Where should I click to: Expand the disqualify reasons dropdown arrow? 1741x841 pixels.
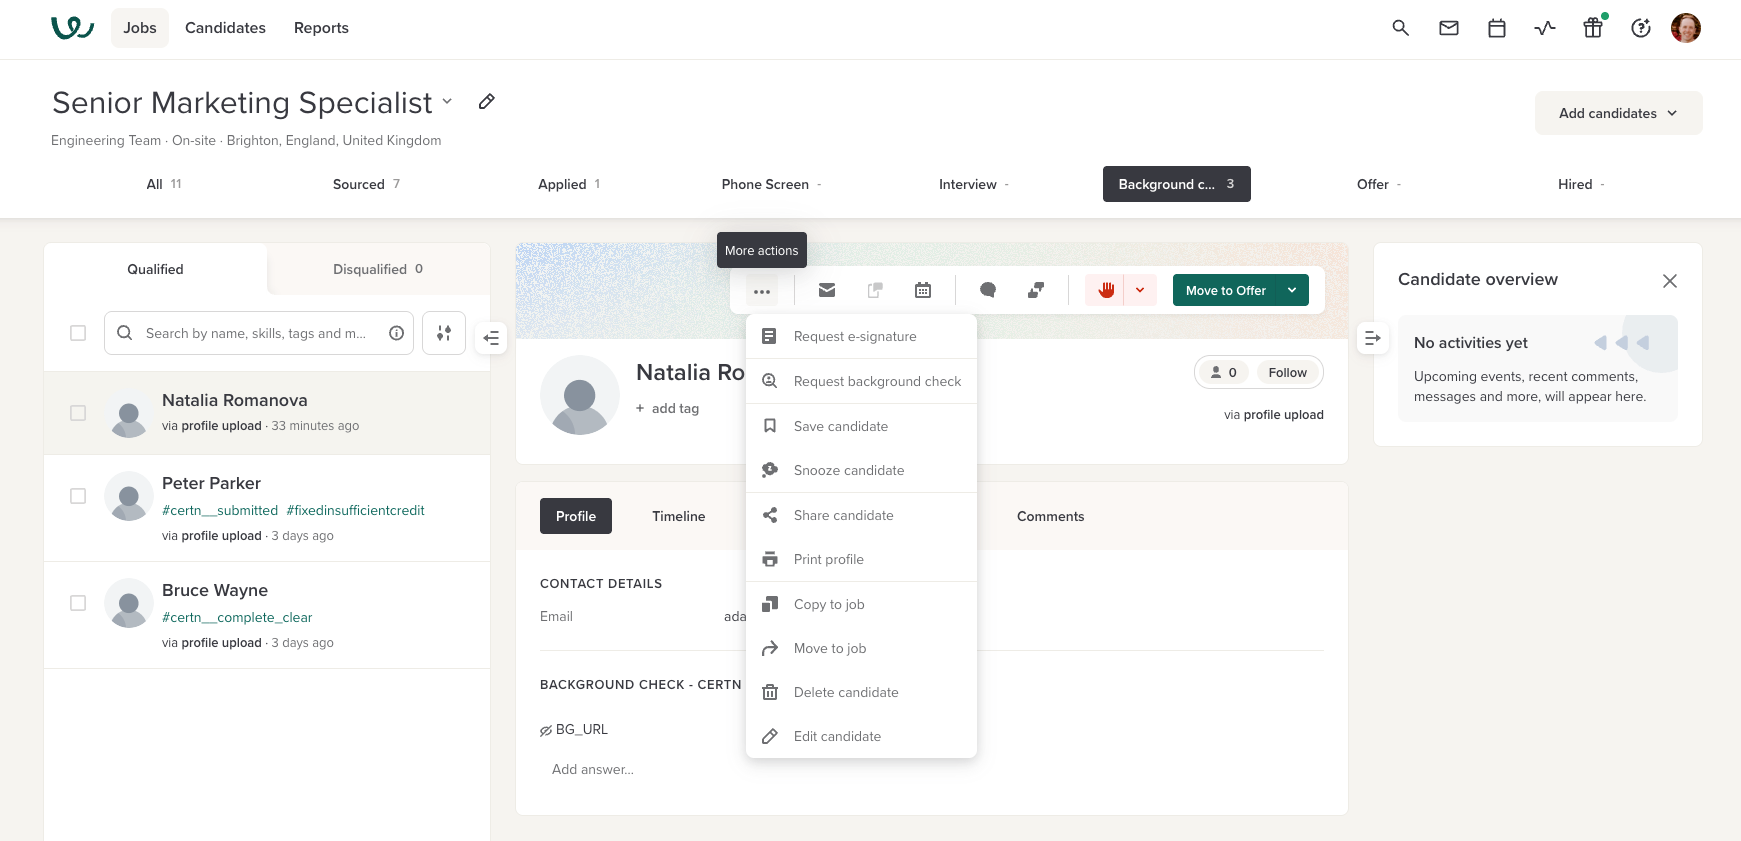1140,290
